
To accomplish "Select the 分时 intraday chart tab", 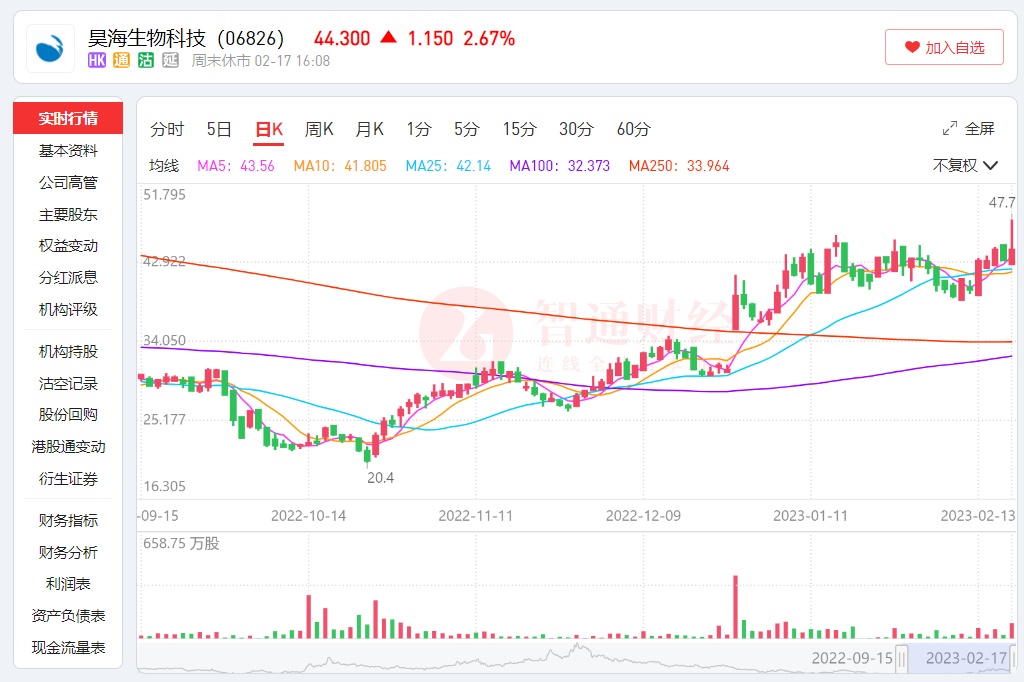I will tap(167, 129).
